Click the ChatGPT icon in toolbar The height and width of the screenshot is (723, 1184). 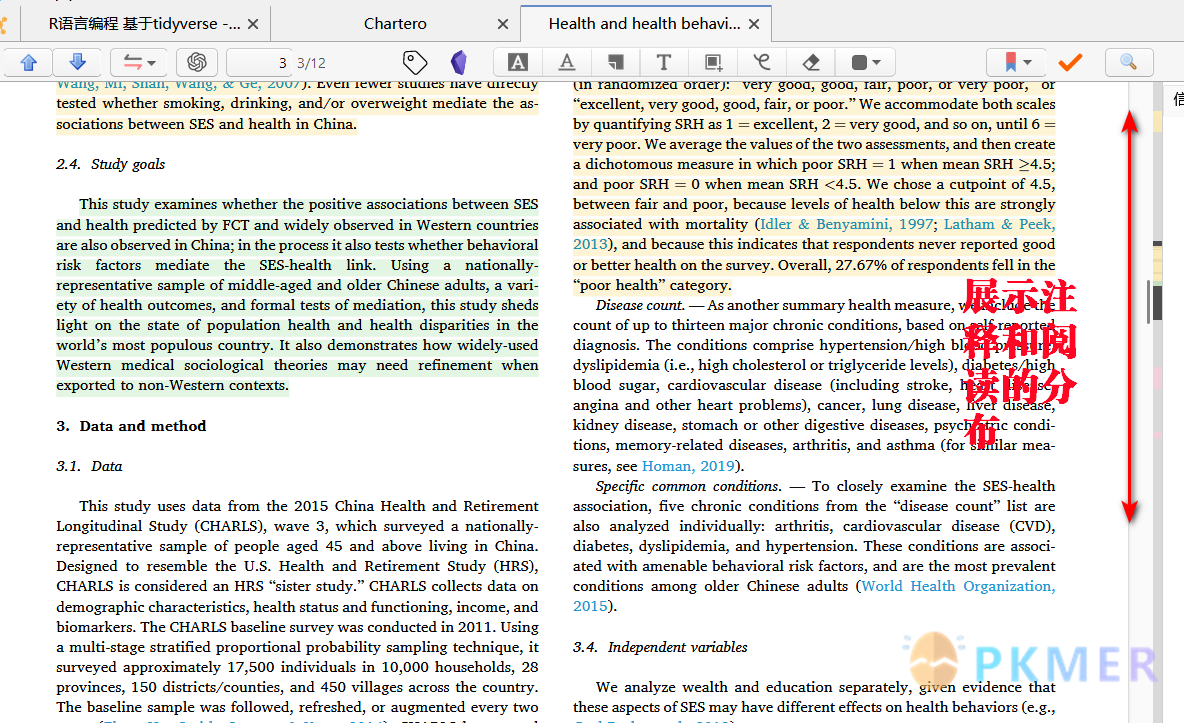(197, 62)
